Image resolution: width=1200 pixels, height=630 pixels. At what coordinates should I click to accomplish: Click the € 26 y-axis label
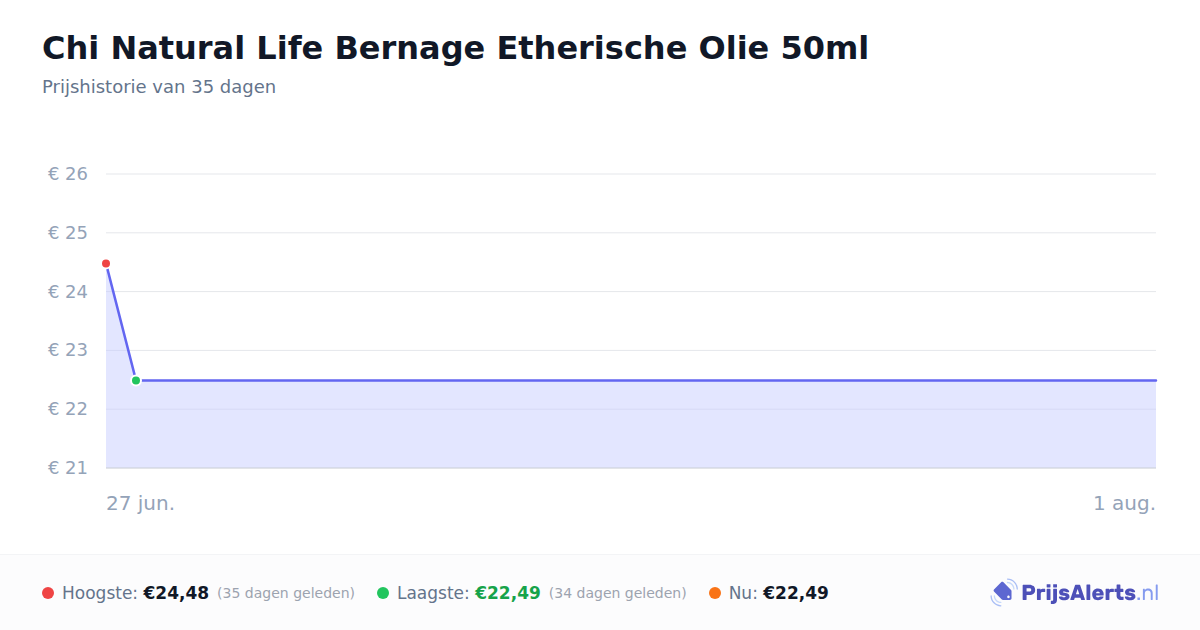(x=68, y=174)
